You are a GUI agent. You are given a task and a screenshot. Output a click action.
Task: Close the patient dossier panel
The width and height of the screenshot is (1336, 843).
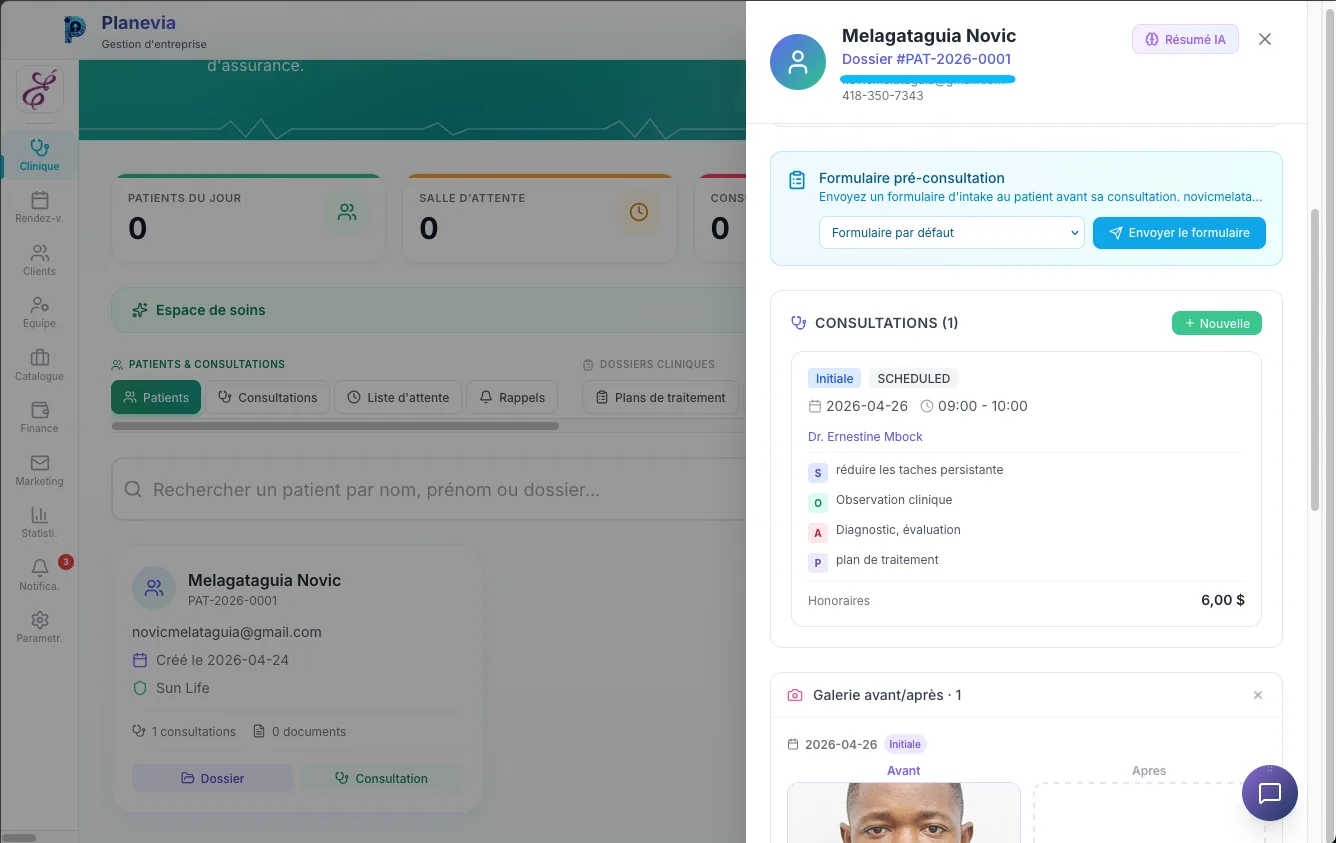tap(1265, 39)
